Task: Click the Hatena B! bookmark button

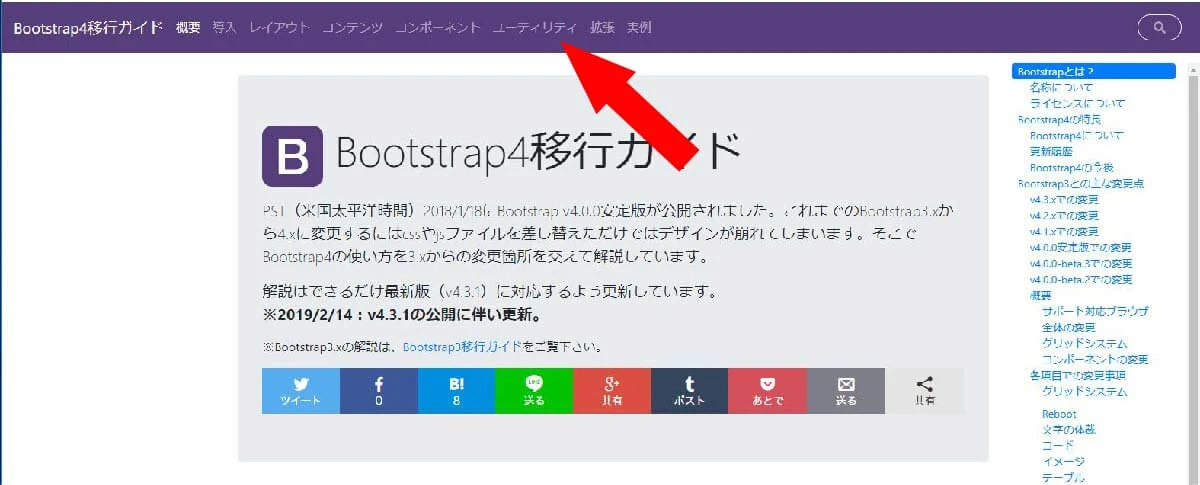Action: coord(457,391)
